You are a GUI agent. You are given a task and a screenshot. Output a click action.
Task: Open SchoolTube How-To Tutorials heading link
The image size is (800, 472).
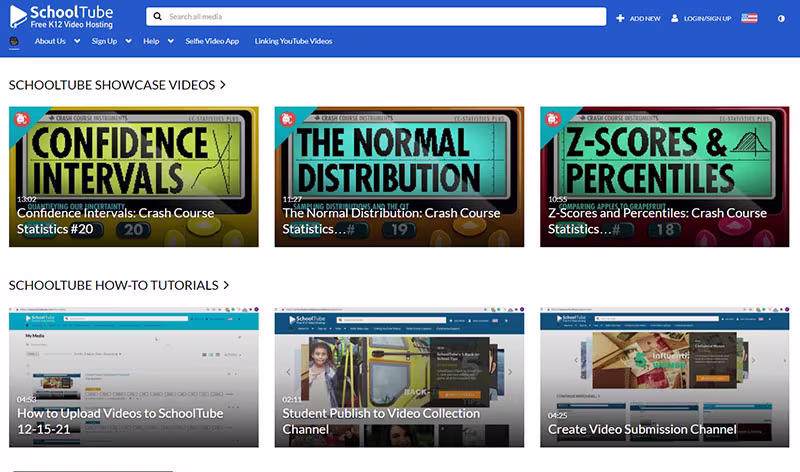click(113, 285)
